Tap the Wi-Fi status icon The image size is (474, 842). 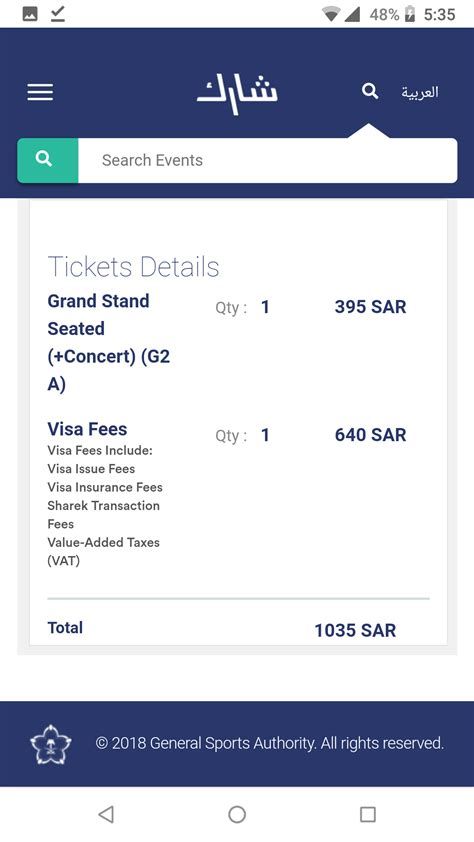(331, 14)
